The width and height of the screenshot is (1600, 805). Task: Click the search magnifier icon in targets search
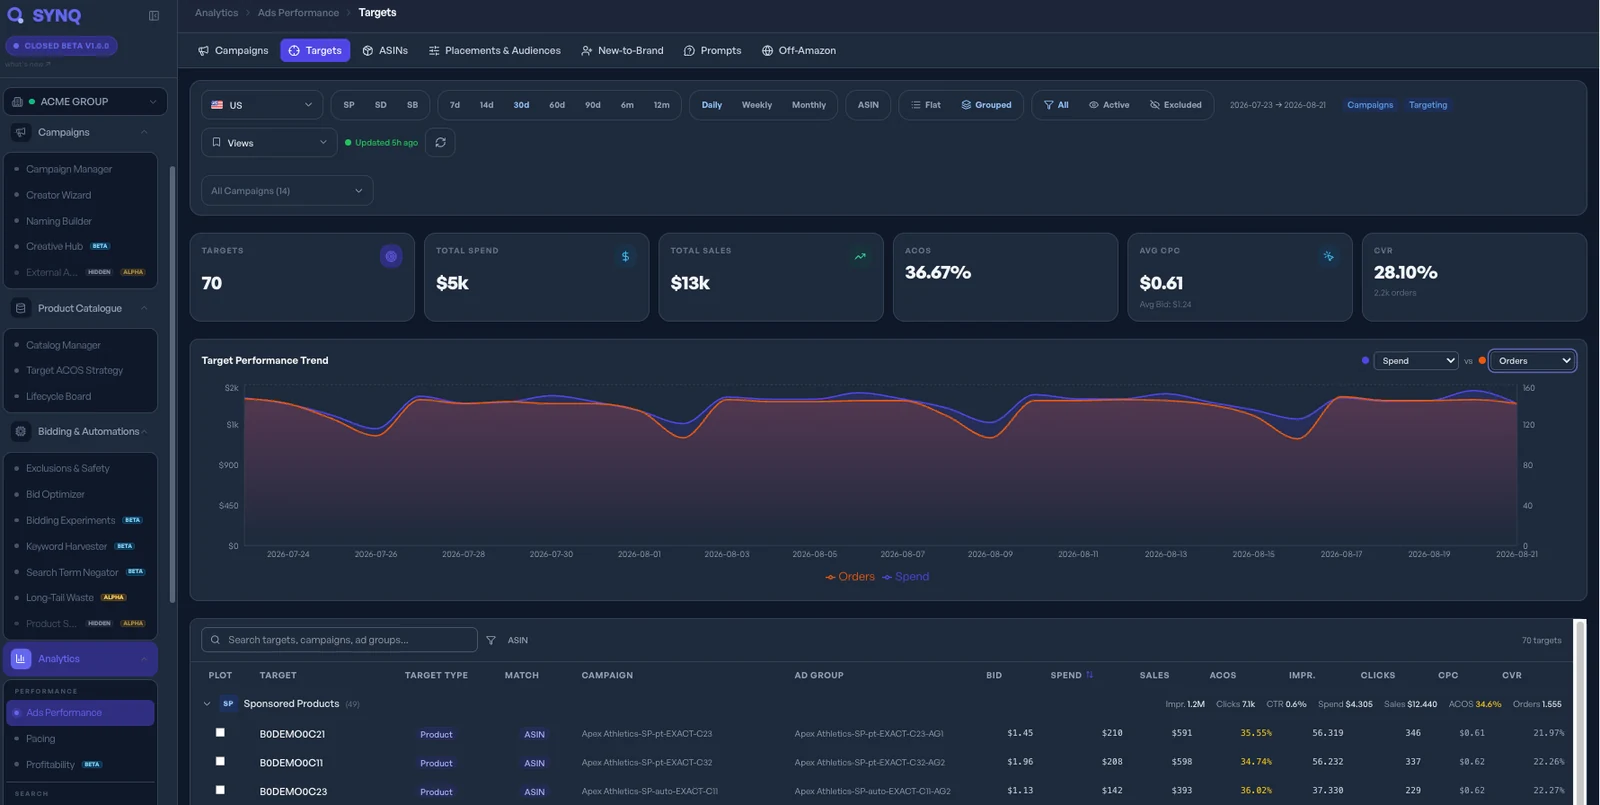coord(215,640)
